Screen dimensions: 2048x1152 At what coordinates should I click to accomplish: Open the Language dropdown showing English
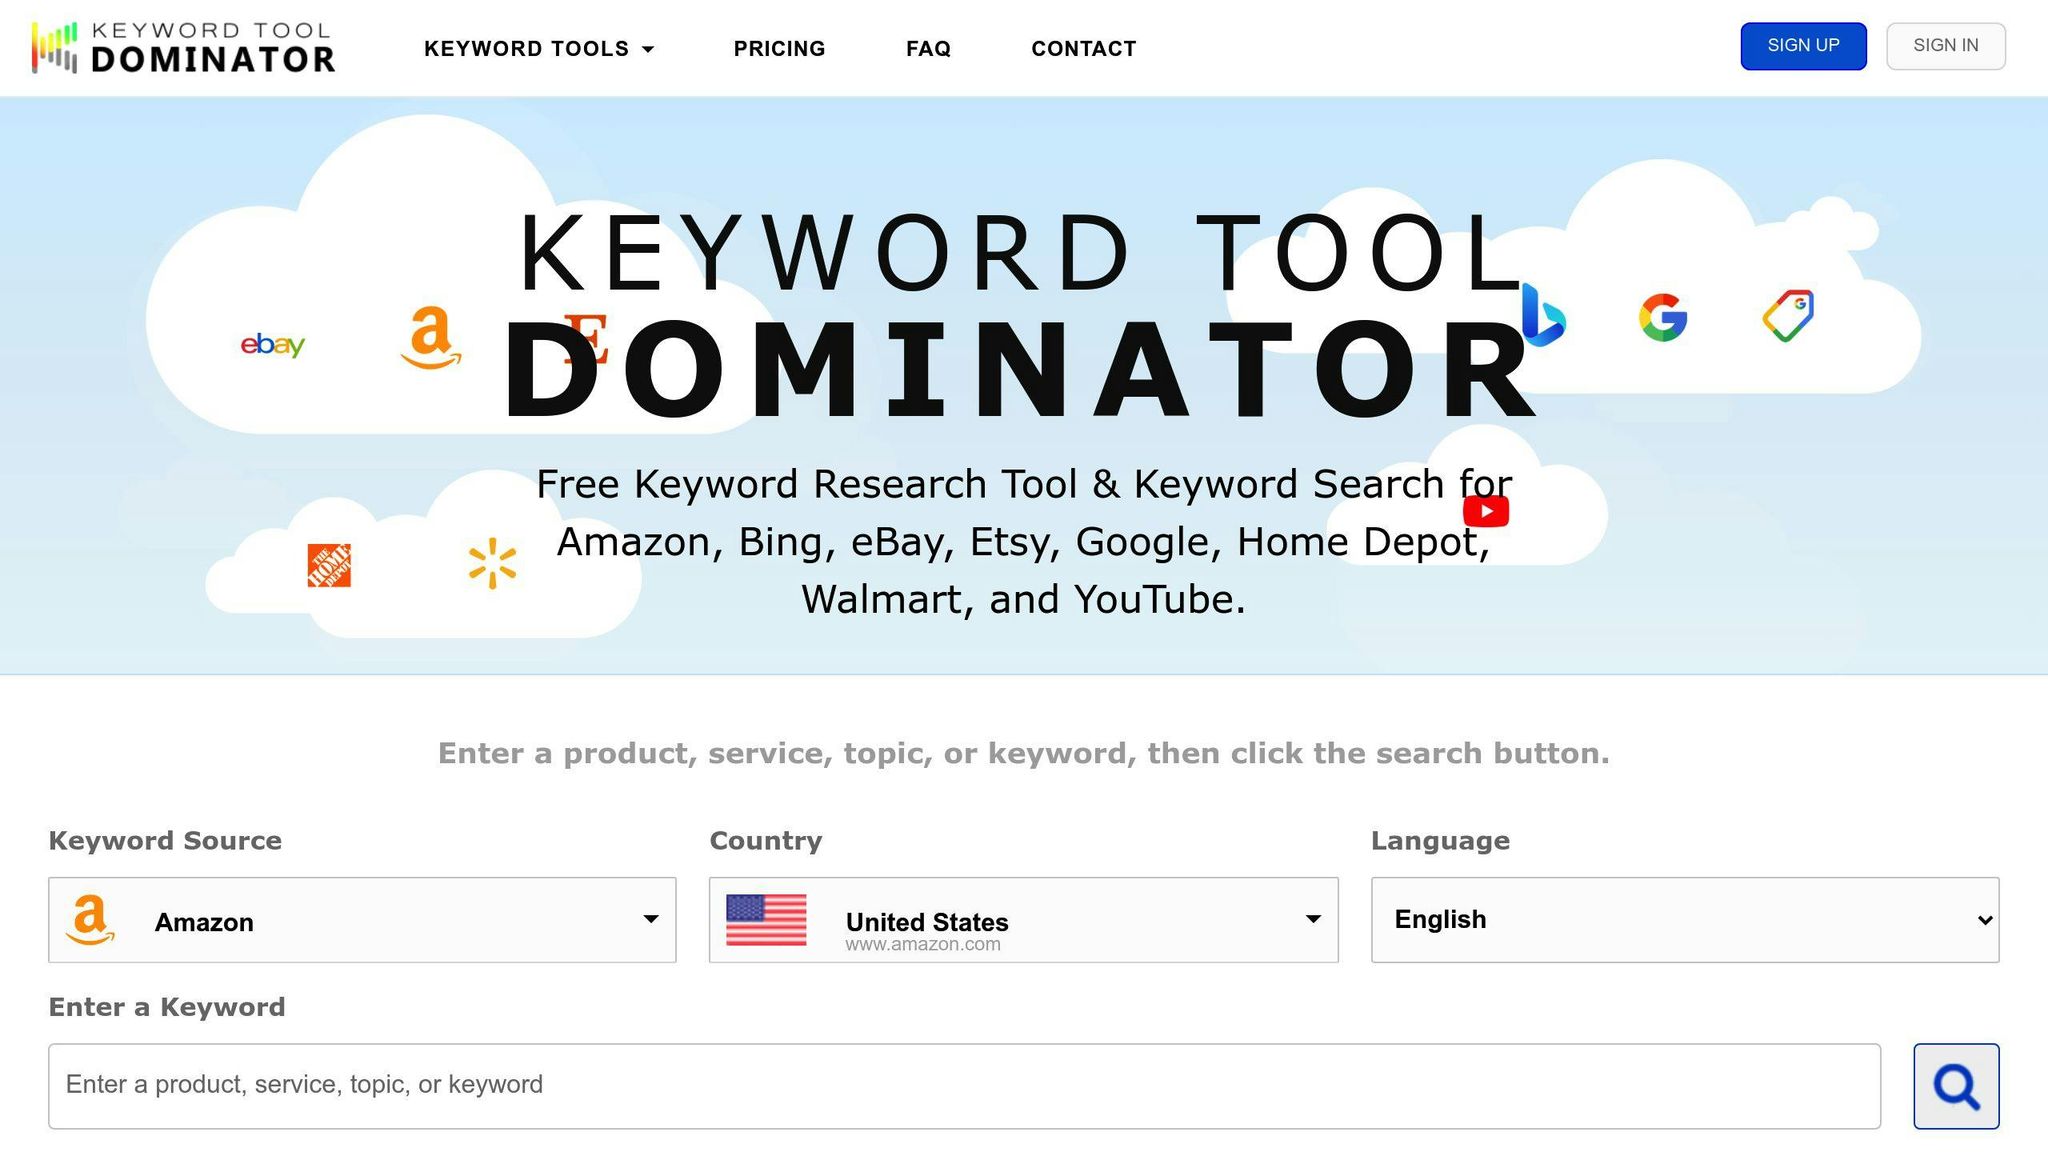(x=1685, y=920)
